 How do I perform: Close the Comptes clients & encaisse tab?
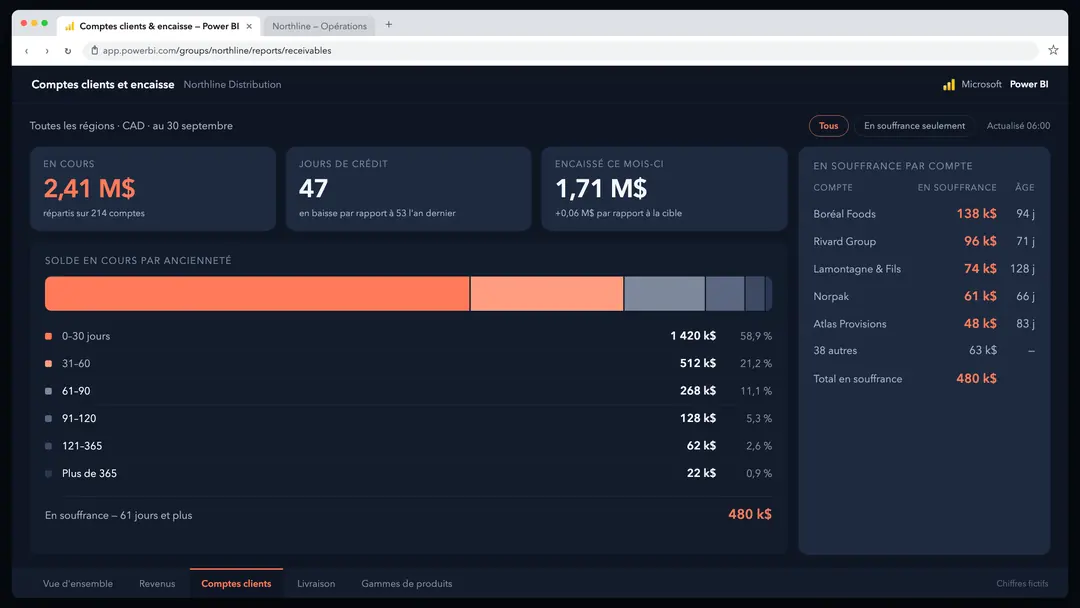point(249,26)
